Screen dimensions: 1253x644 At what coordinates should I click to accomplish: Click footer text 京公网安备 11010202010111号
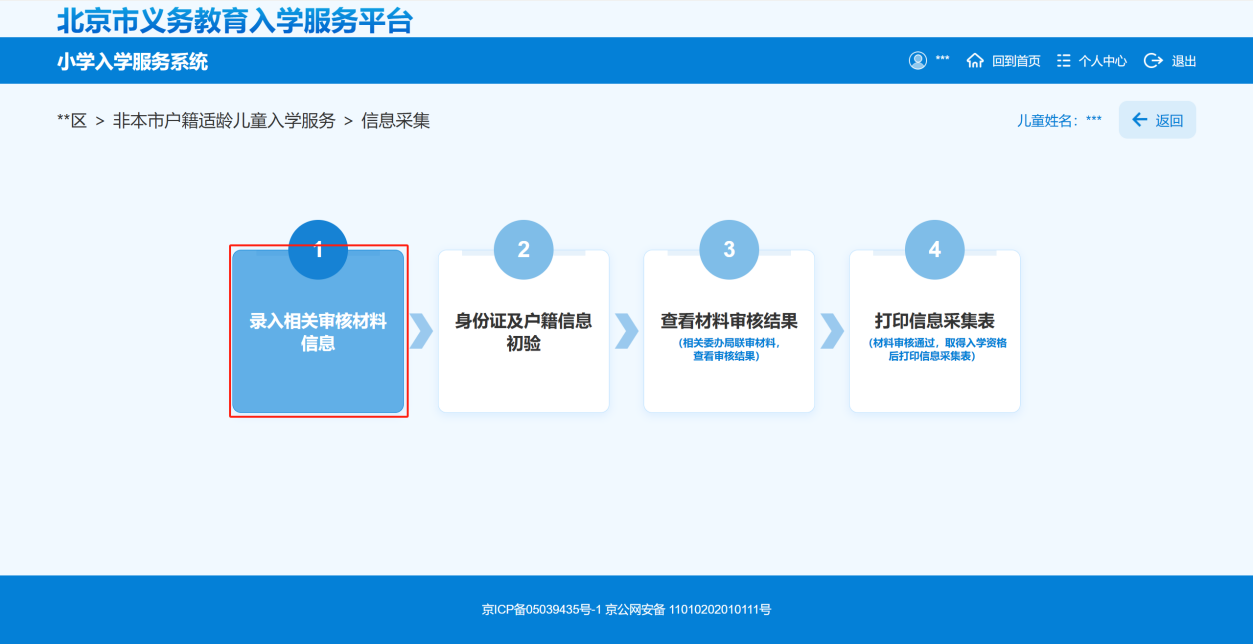click(x=688, y=609)
